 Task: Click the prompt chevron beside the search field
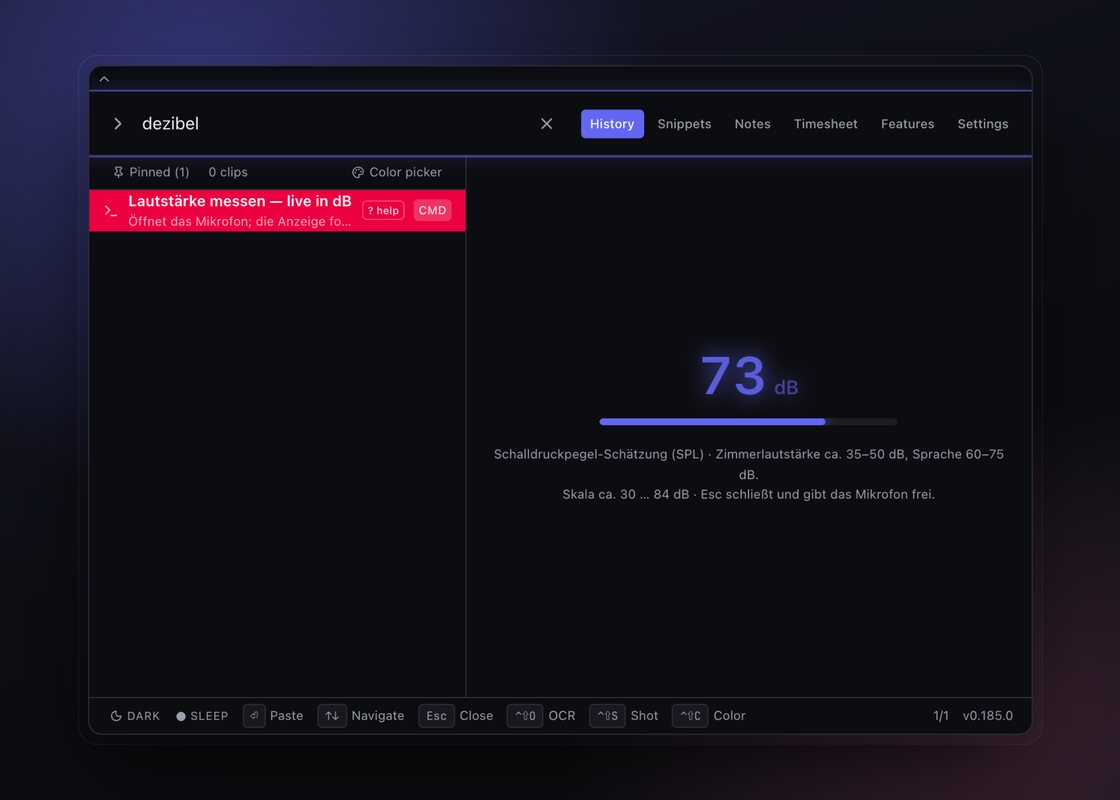coord(118,124)
